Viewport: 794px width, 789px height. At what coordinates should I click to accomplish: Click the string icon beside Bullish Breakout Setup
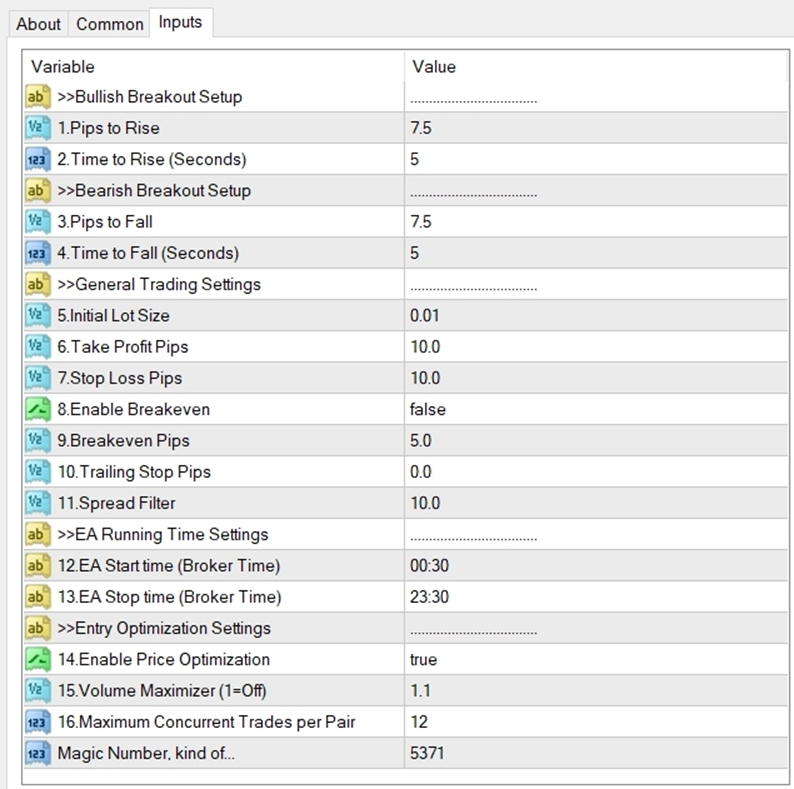pos(37,96)
